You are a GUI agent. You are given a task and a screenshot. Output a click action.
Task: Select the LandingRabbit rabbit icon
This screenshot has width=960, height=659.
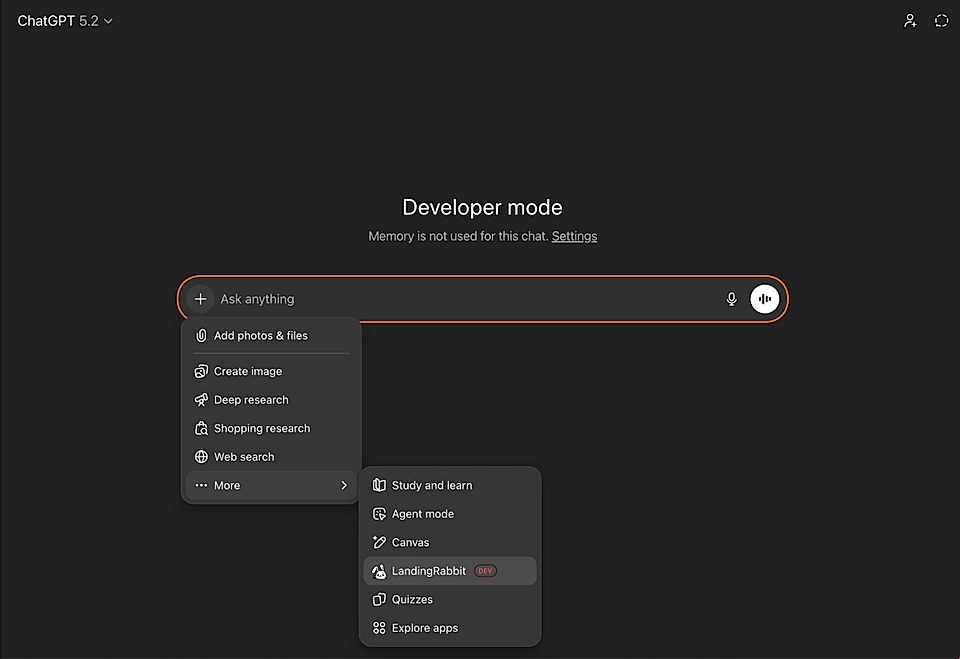pos(379,571)
